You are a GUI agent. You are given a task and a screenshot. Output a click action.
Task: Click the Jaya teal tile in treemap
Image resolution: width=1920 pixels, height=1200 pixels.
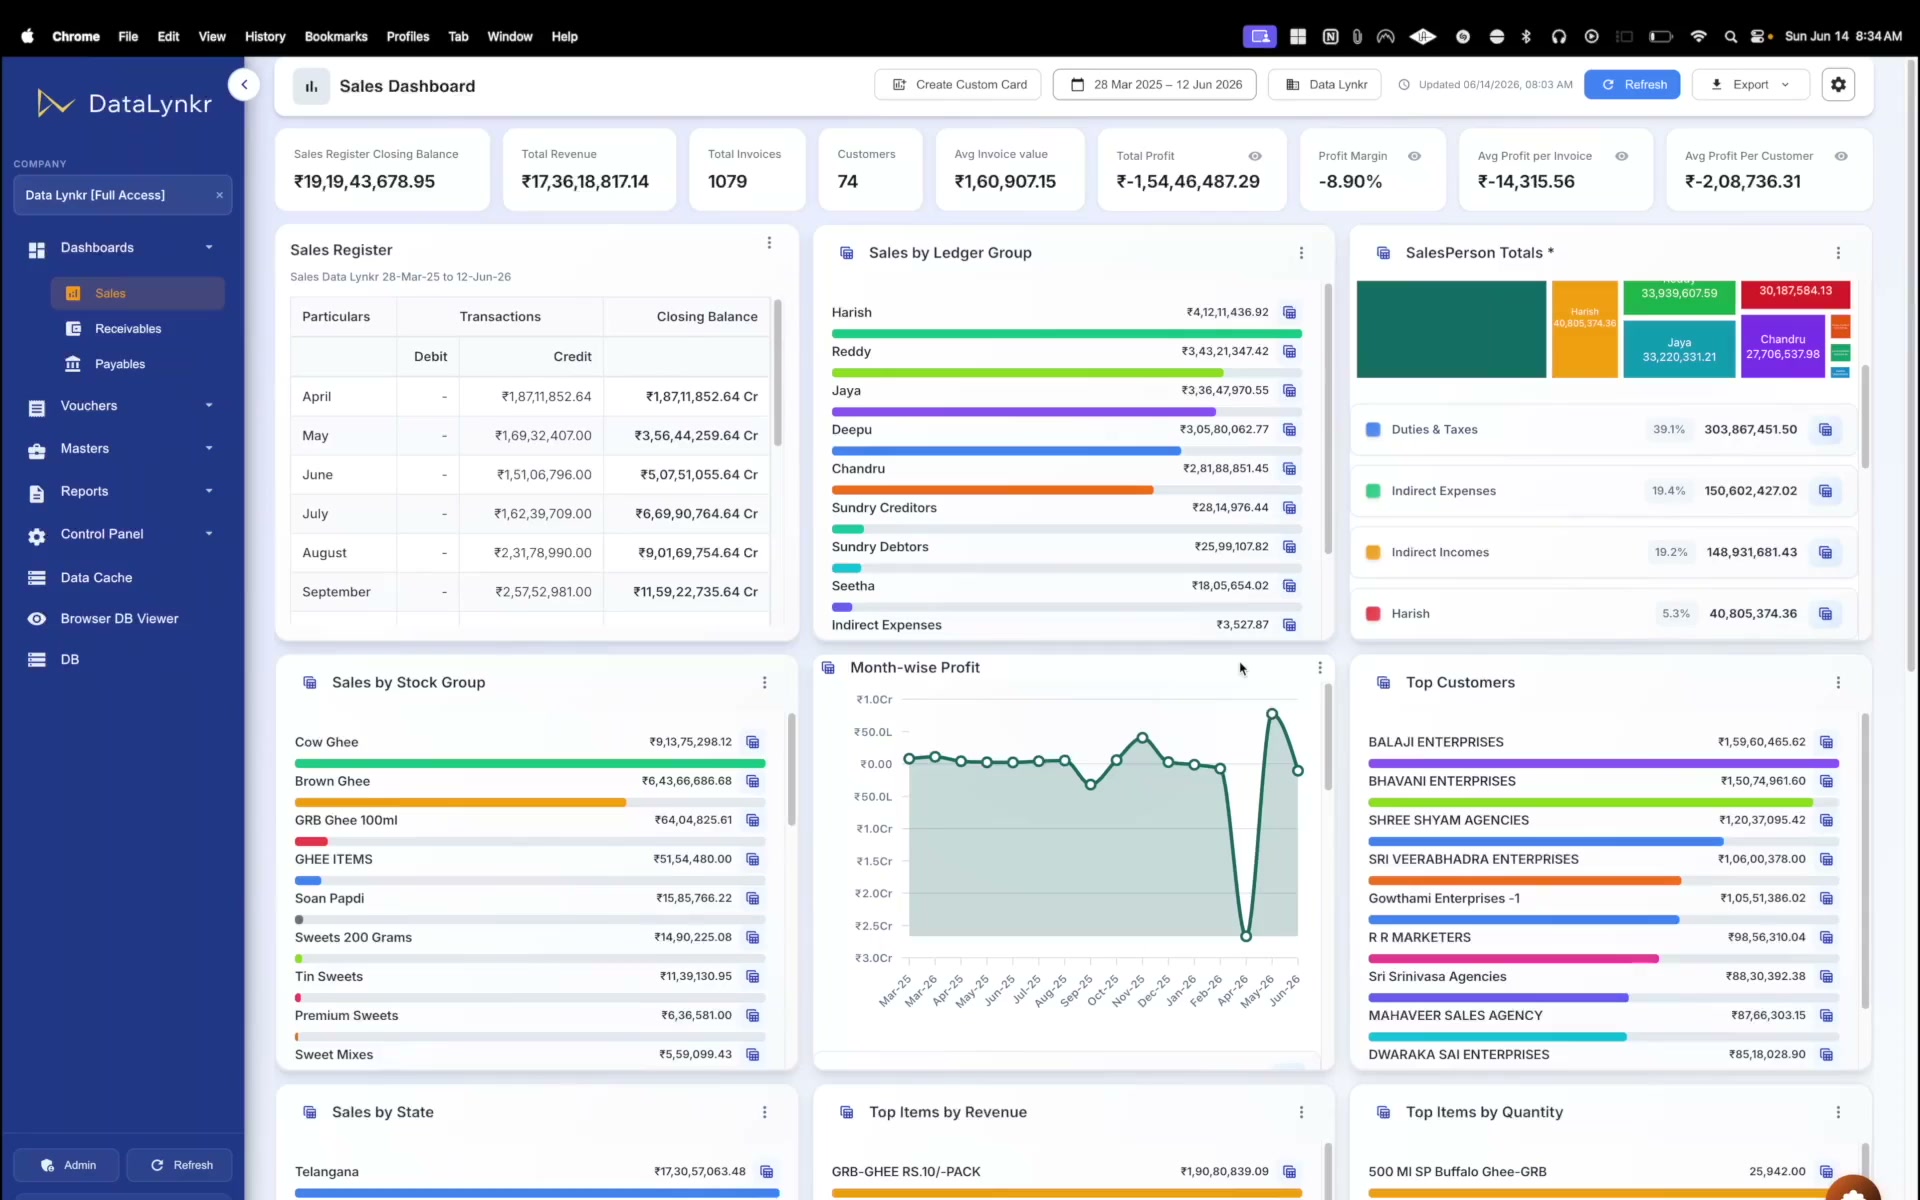pos(1679,349)
